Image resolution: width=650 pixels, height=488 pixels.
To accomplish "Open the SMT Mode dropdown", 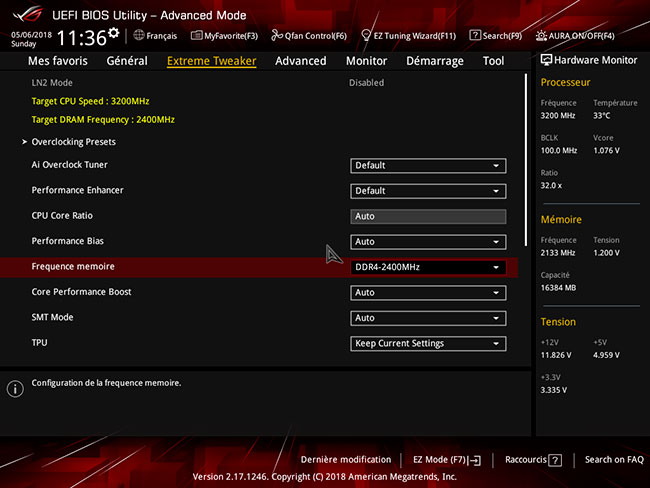I will 428,318.
